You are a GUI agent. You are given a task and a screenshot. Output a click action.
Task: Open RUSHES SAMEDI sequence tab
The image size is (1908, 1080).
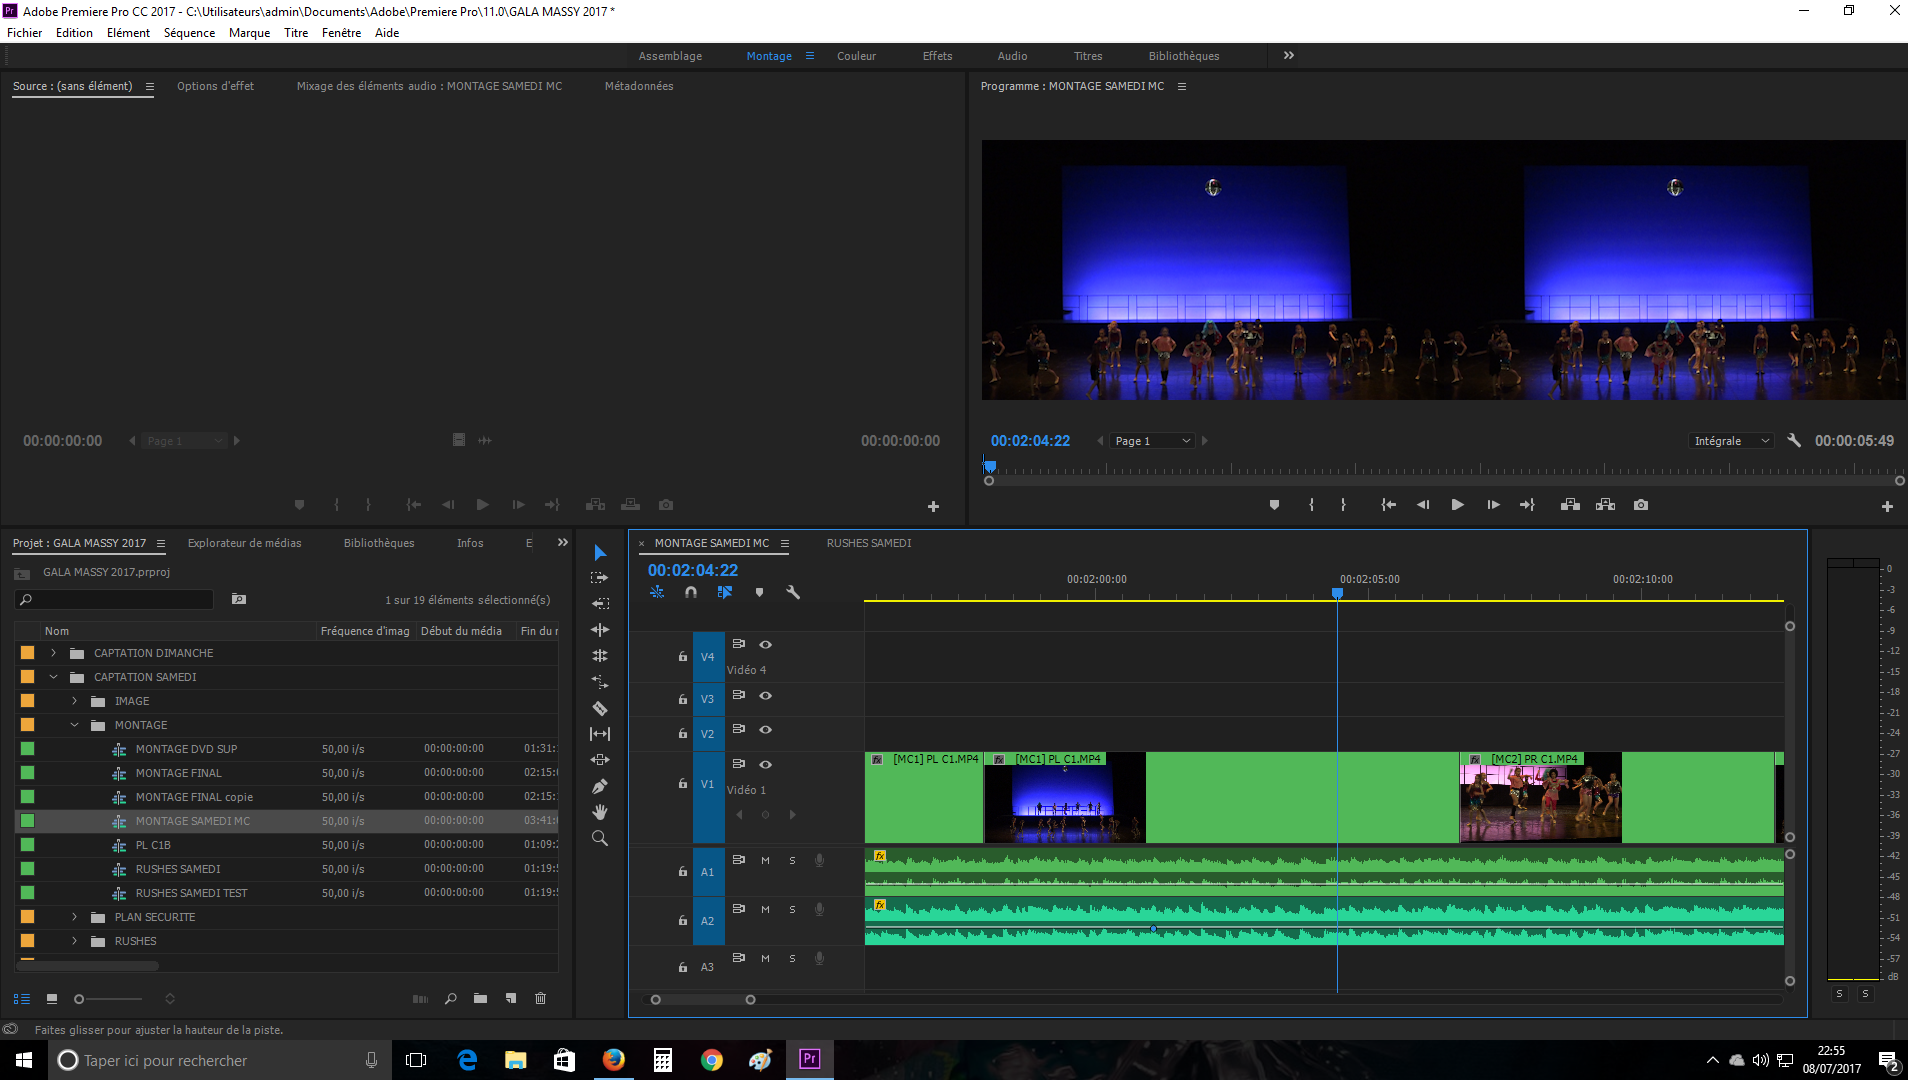click(869, 543)
